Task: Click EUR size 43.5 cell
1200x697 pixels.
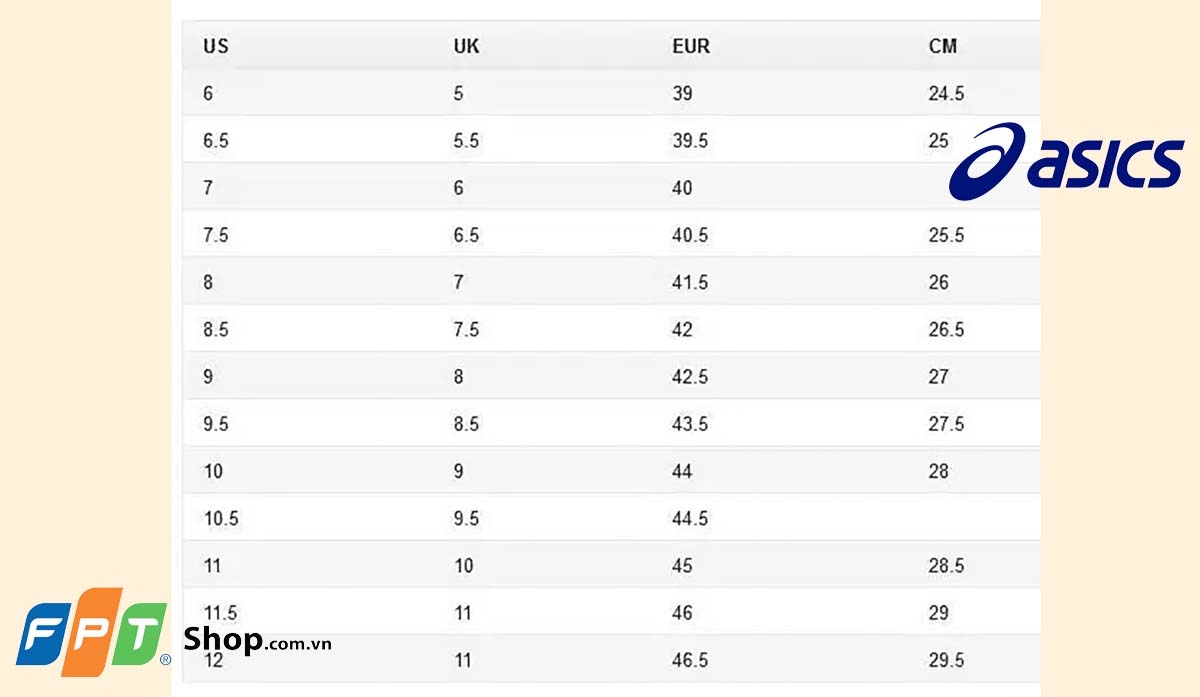Action: pos(690,424)
